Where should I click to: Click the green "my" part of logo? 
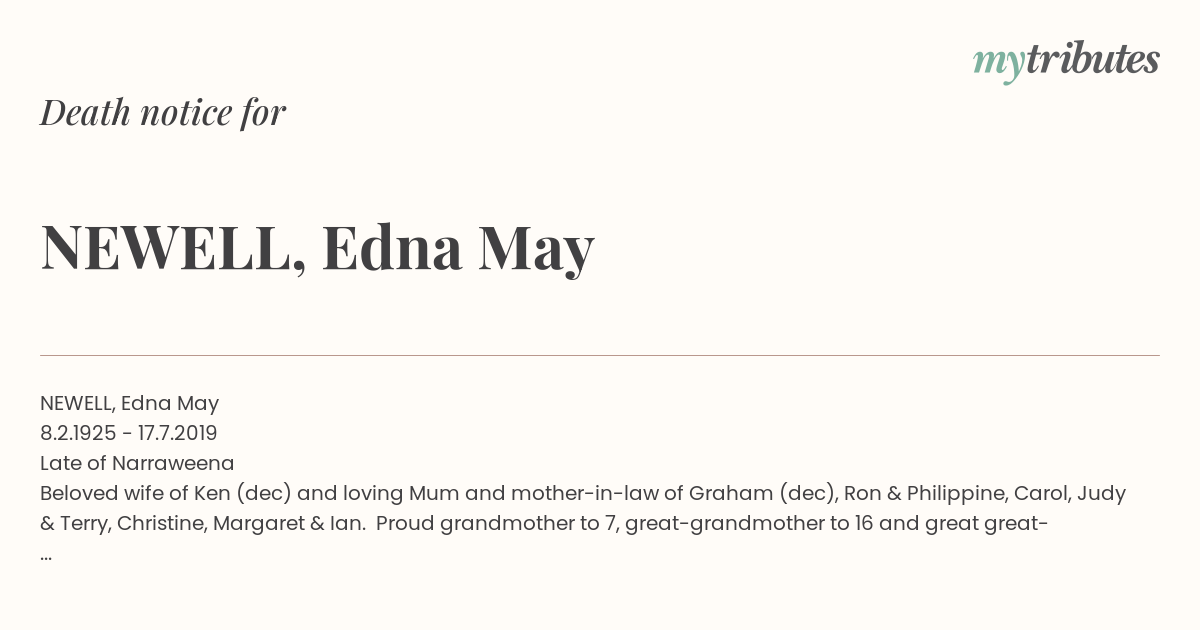click(998, 65)
